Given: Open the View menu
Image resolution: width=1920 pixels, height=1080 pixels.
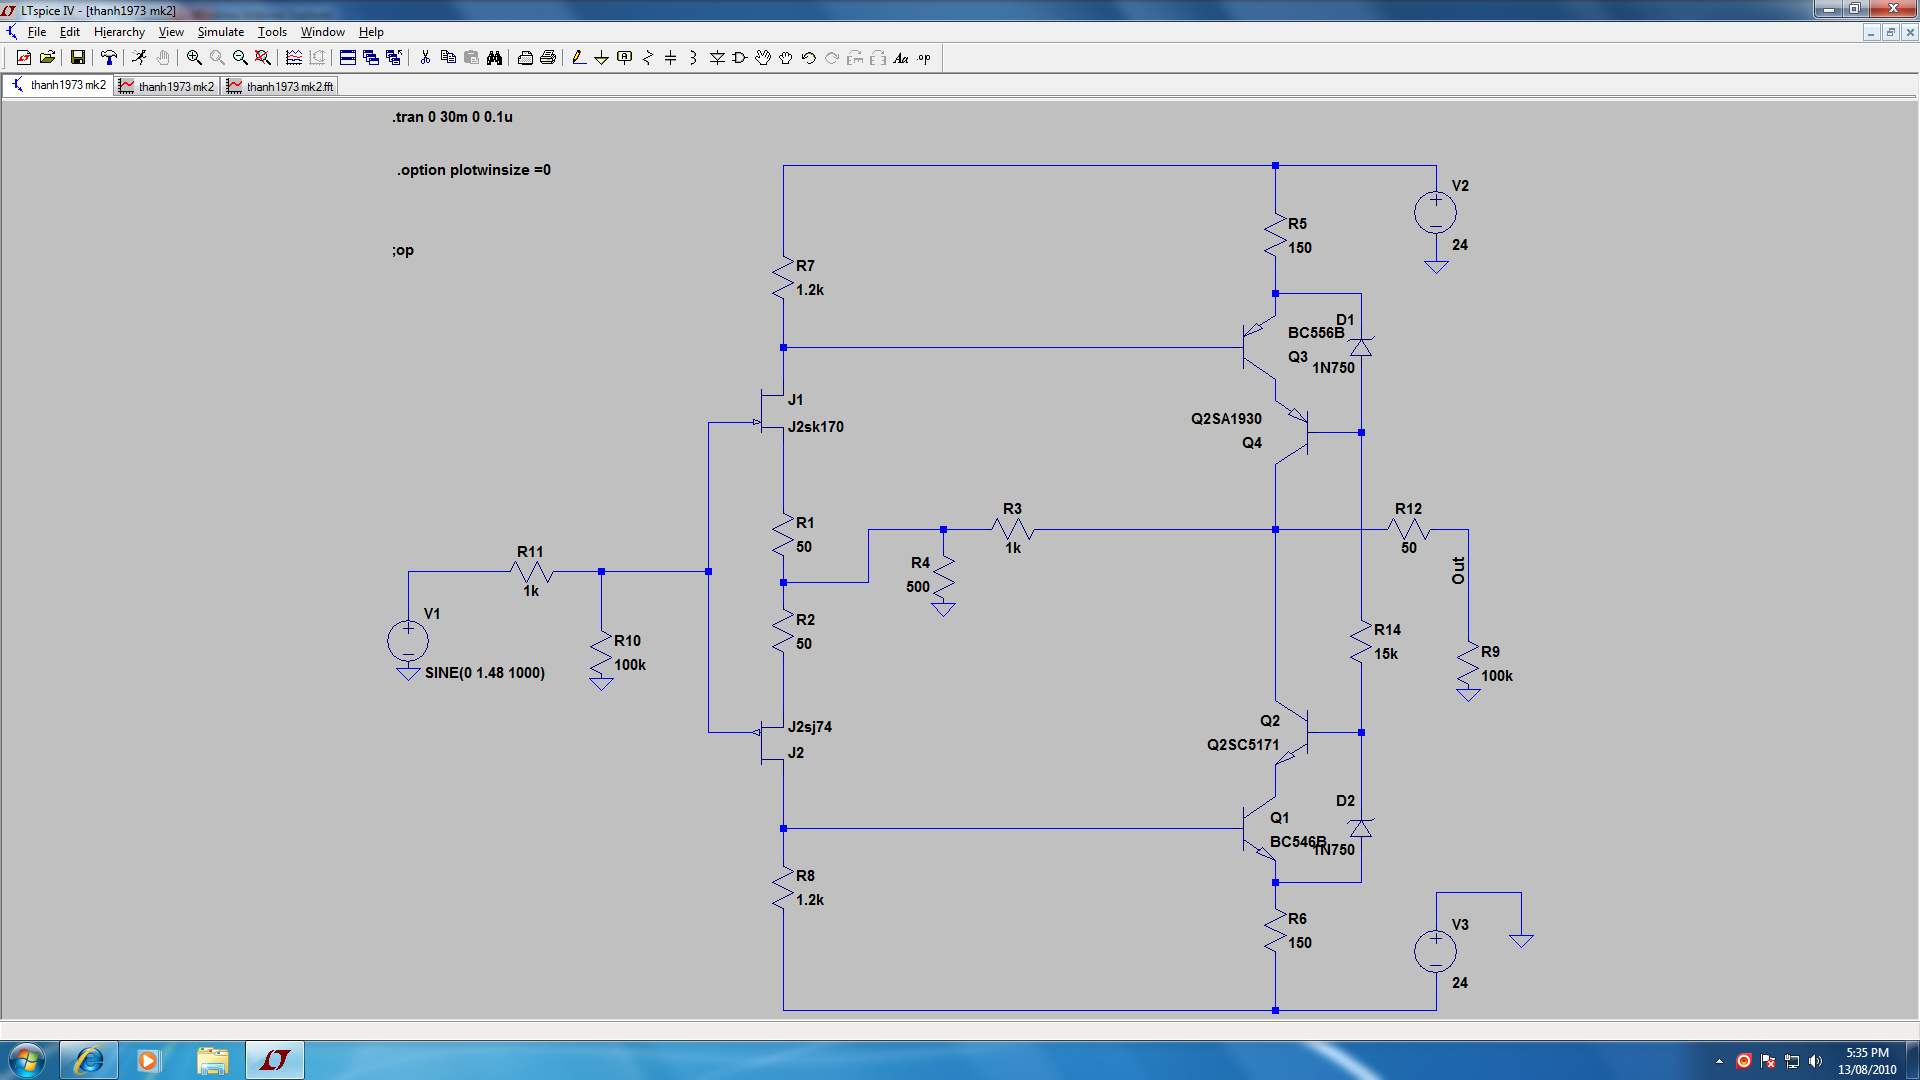Looking at the screenshot, I should (x=171, y=32).
